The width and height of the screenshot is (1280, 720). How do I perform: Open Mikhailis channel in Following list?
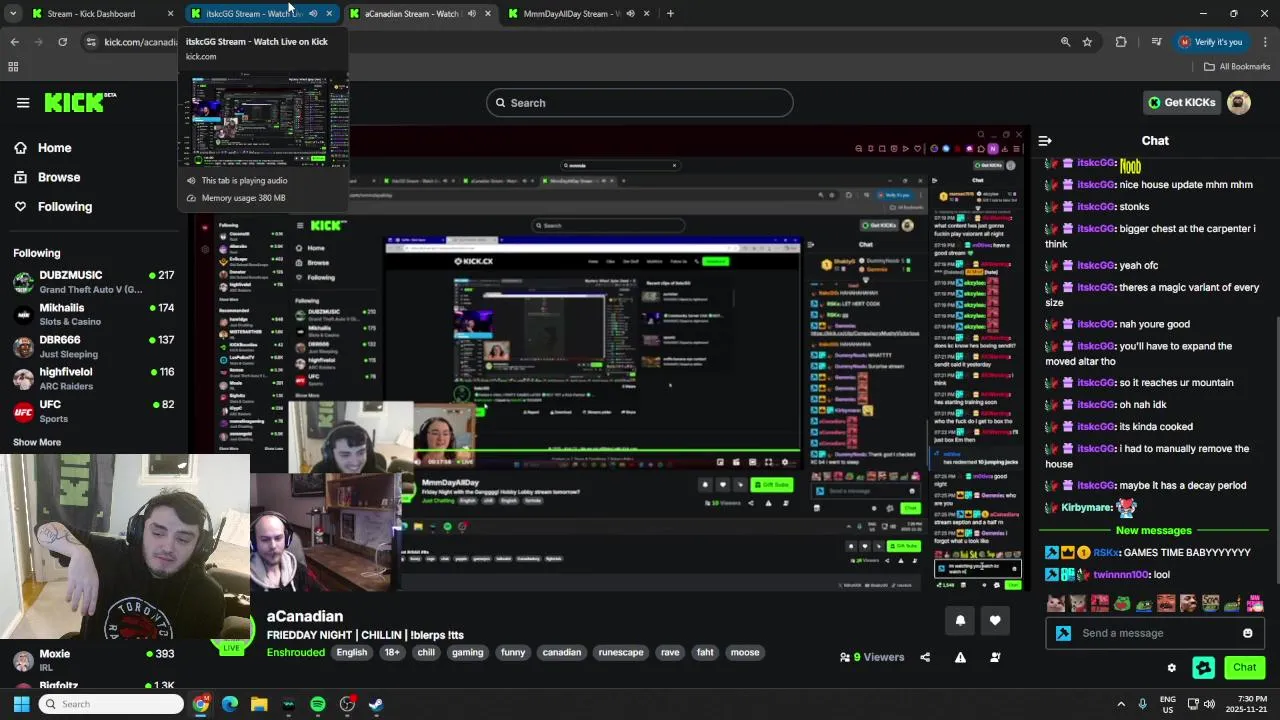point(93,314)
